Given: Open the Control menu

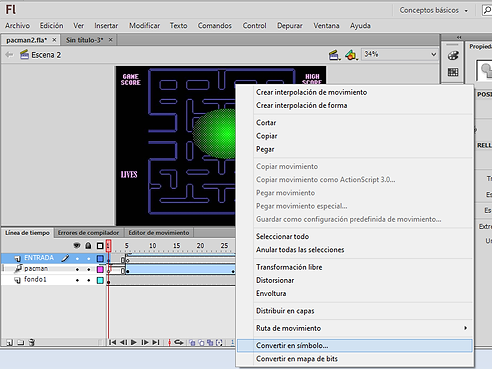Looking at the screenshot, I should tap(254, 26).
